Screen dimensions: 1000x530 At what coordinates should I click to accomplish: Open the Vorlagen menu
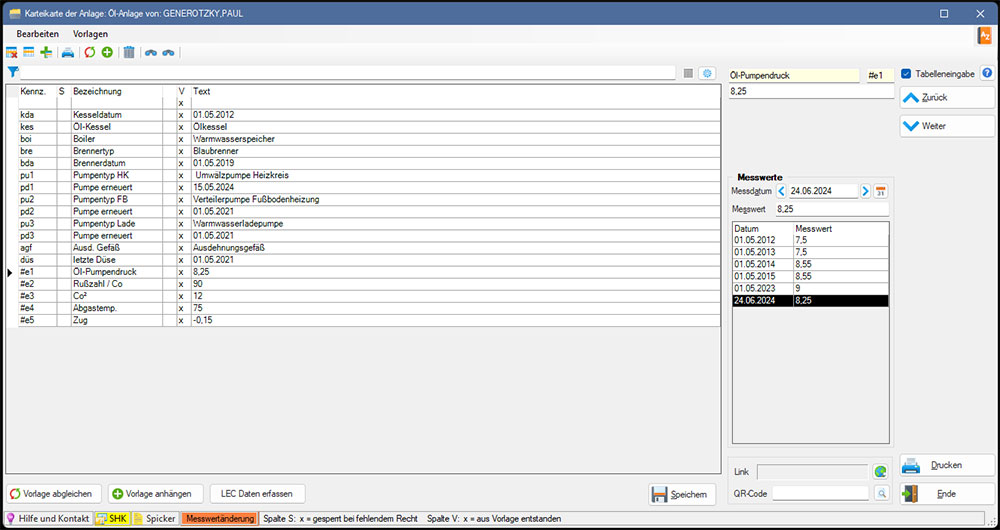point(90,34)
